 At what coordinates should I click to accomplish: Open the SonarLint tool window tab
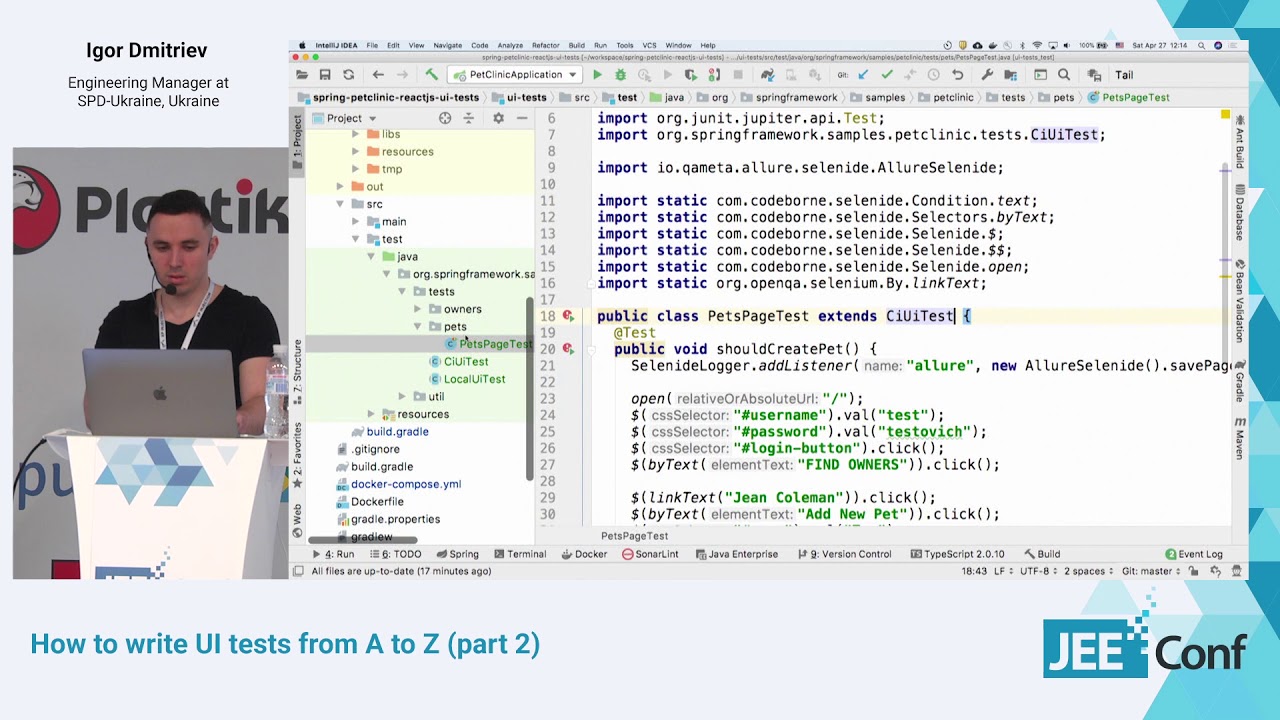tap(650, 554)
